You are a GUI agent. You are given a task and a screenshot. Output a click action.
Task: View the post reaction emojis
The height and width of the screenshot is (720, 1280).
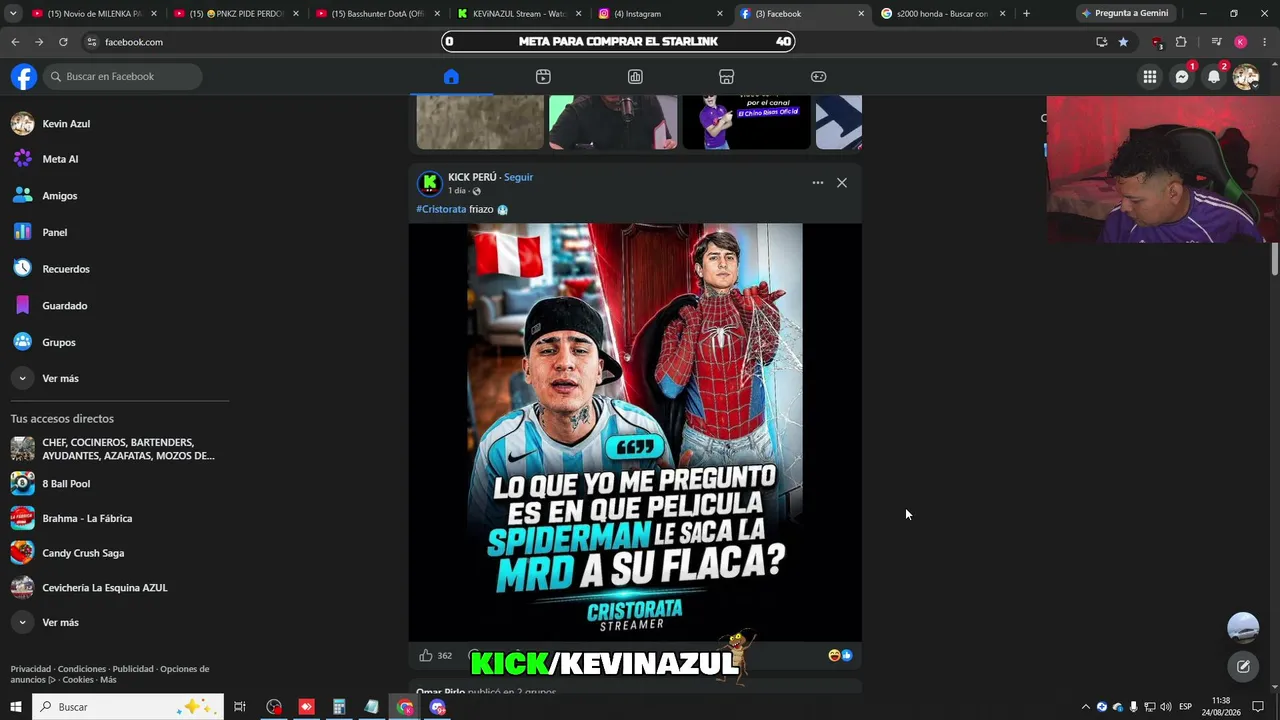tap(840, 656)
